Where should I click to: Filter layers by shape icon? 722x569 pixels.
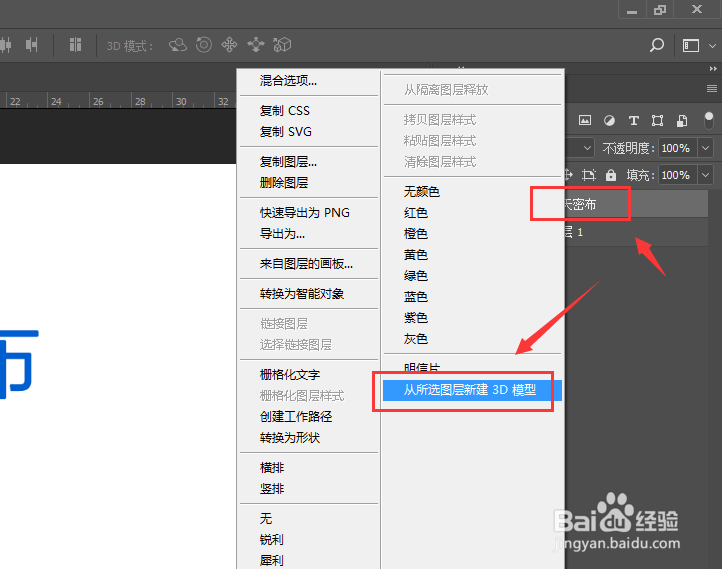[x=658, y=121]
